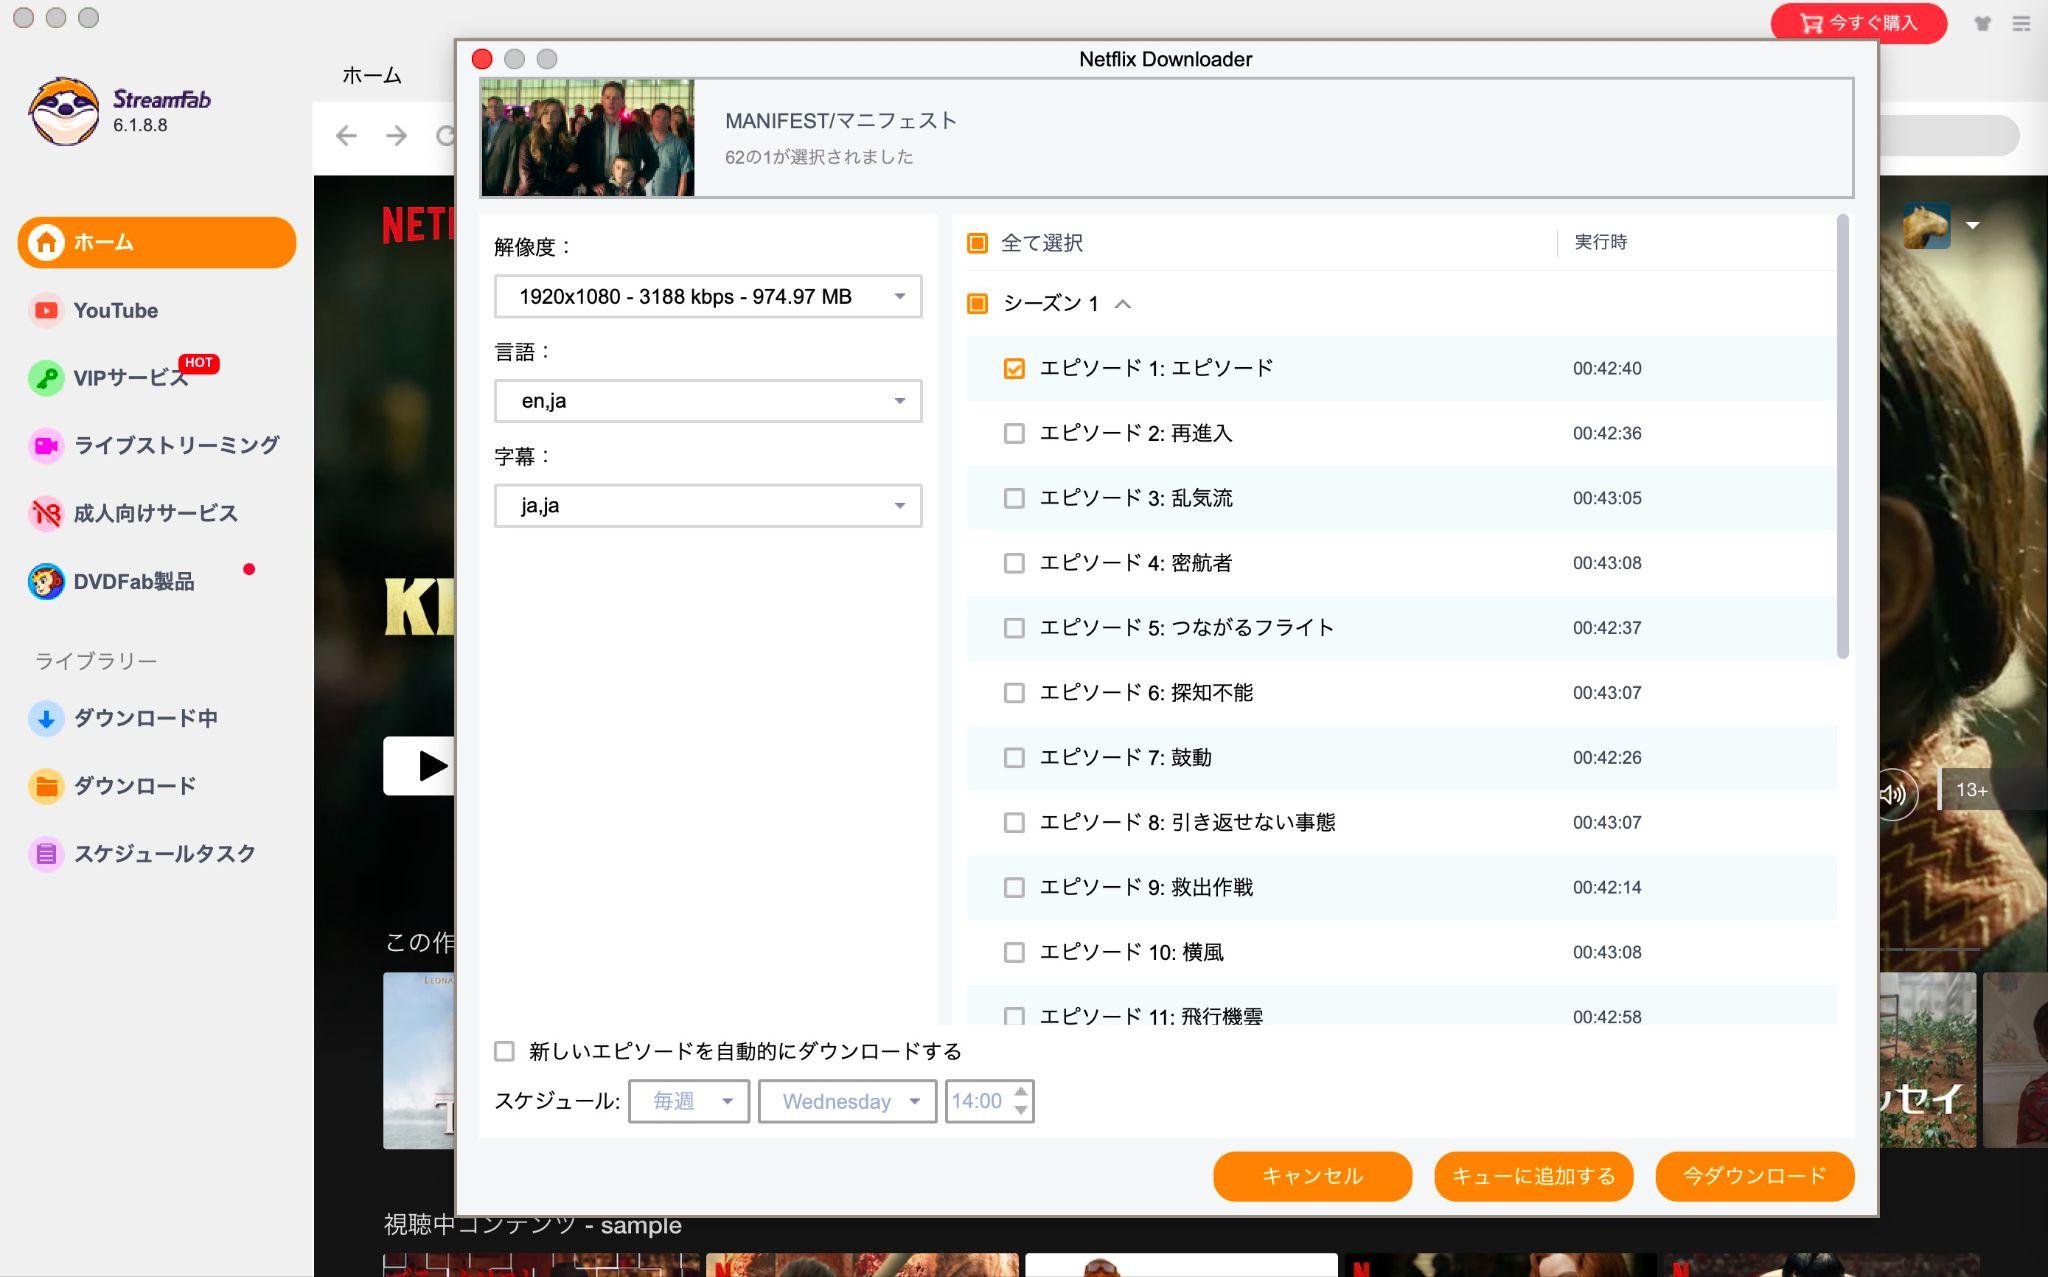Open adult services sidebar icon
2048x1277 pixels.
pos(46,513)
